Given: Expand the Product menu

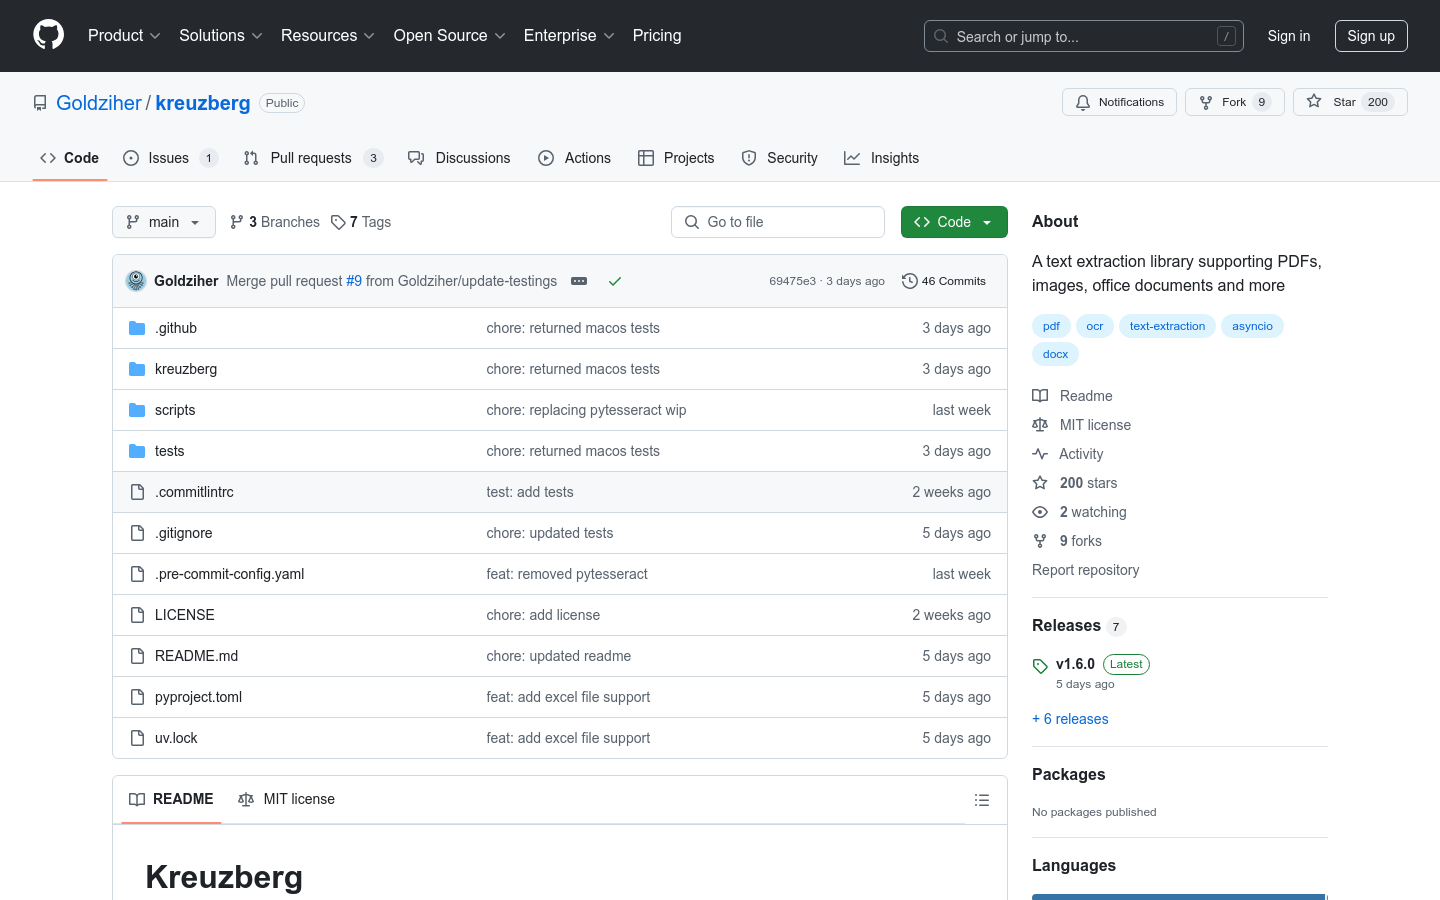Looking at the screenshot, I should coord(124,36).
